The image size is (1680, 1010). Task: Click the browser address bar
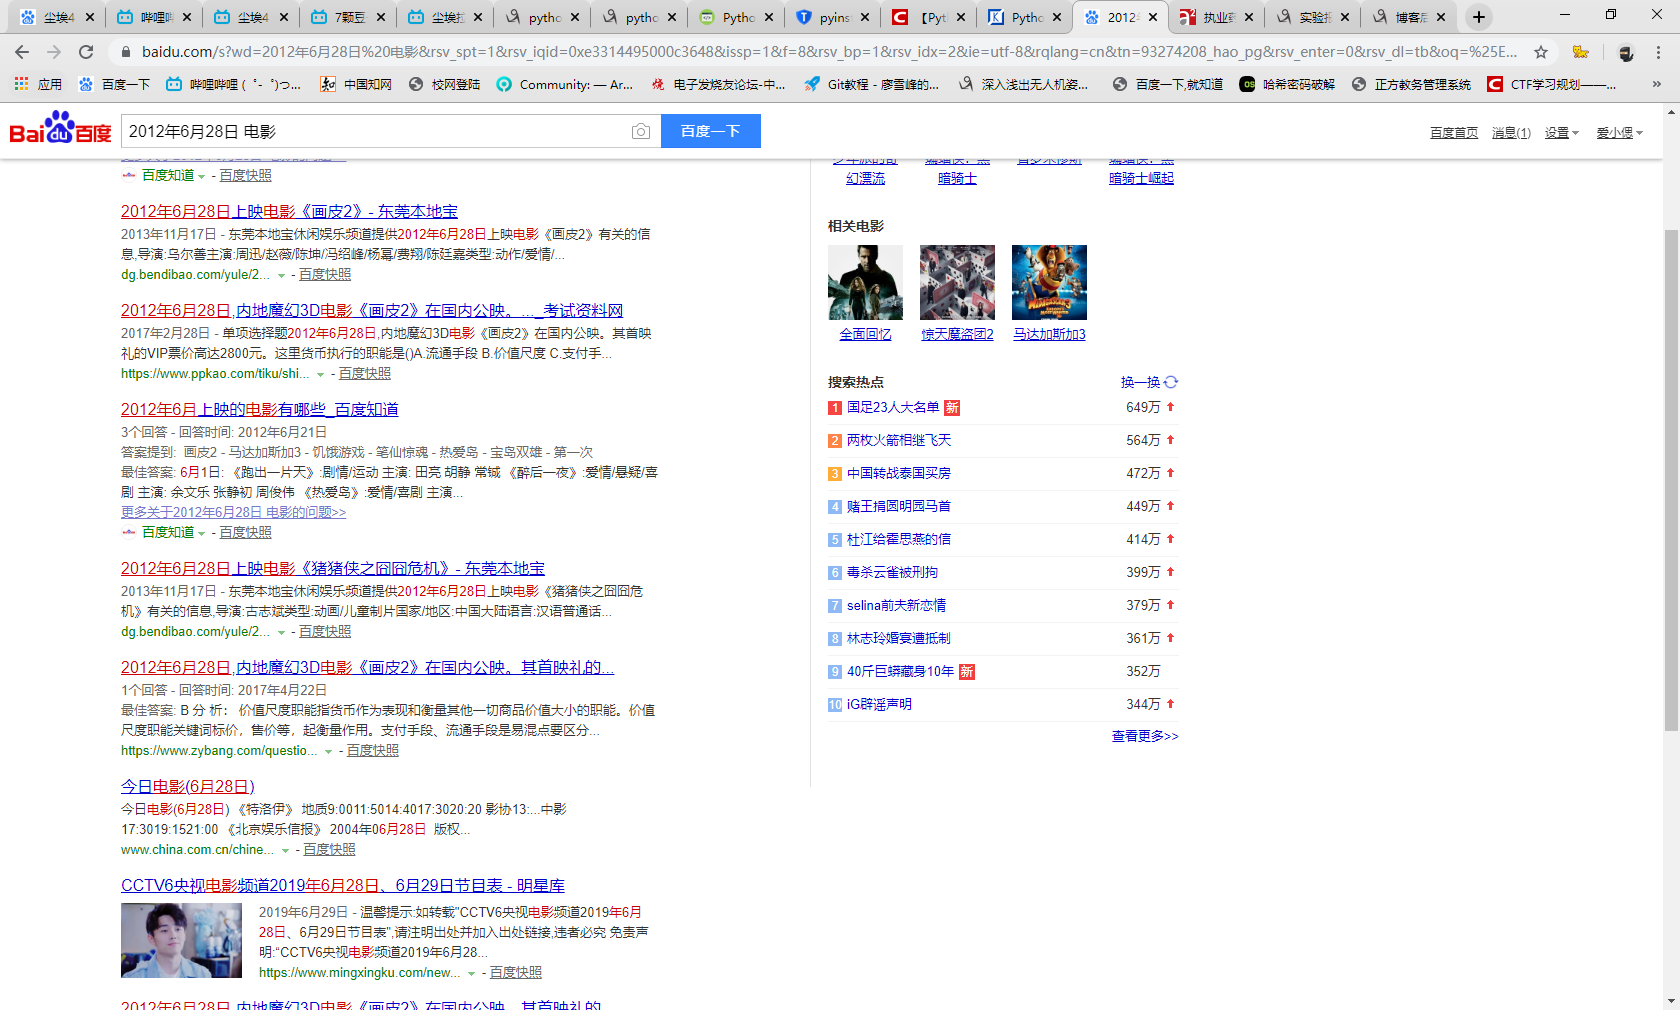[830, 52]
